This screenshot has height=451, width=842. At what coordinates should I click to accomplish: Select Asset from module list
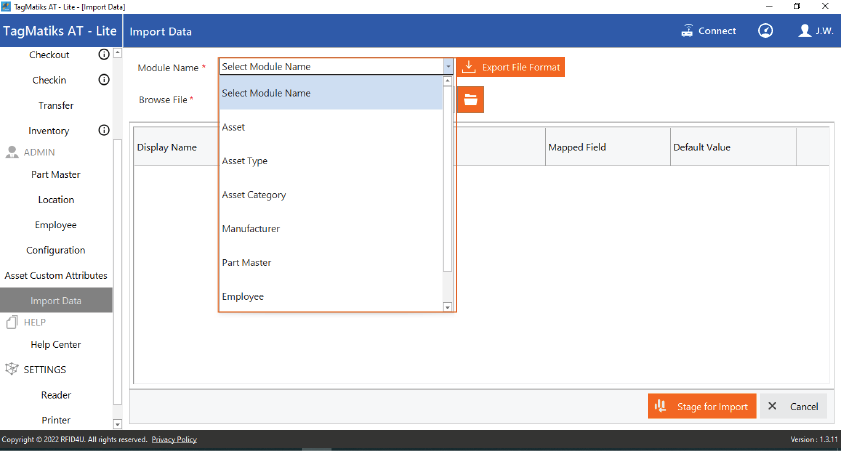(x=233, y=127)
